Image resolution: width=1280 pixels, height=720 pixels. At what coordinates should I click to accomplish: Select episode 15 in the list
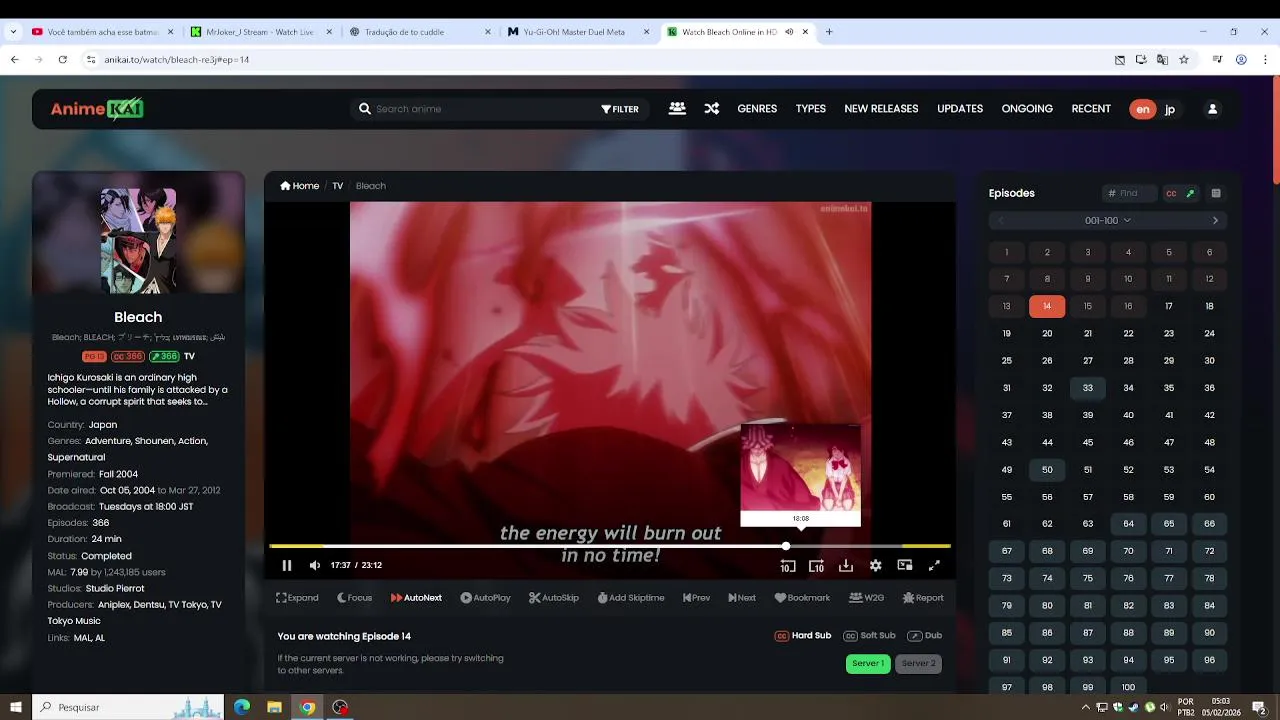pos(1088,307)
